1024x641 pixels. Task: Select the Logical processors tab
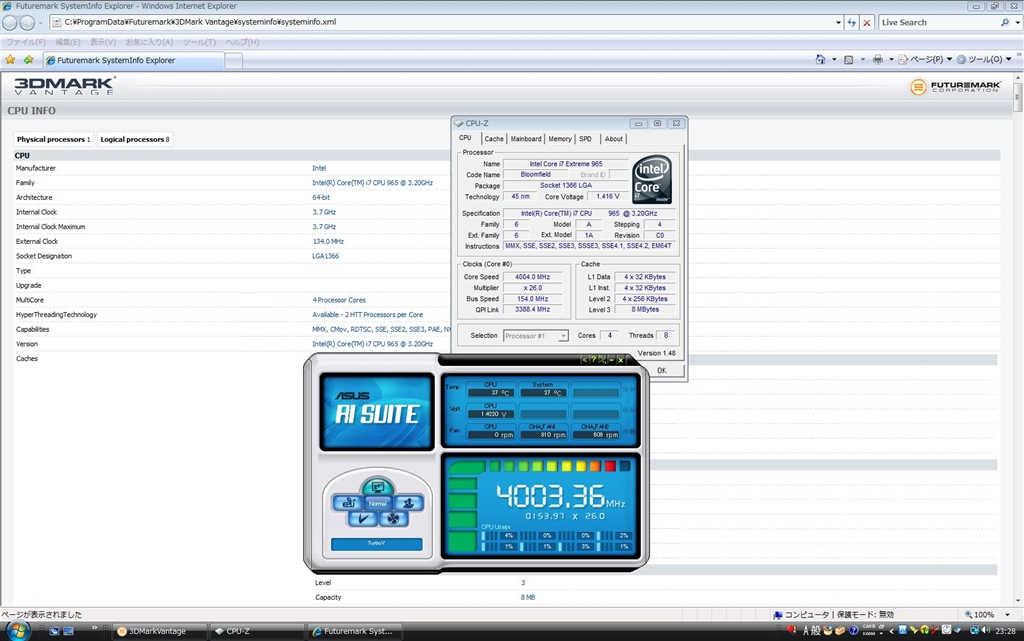[x=135, y=139]
